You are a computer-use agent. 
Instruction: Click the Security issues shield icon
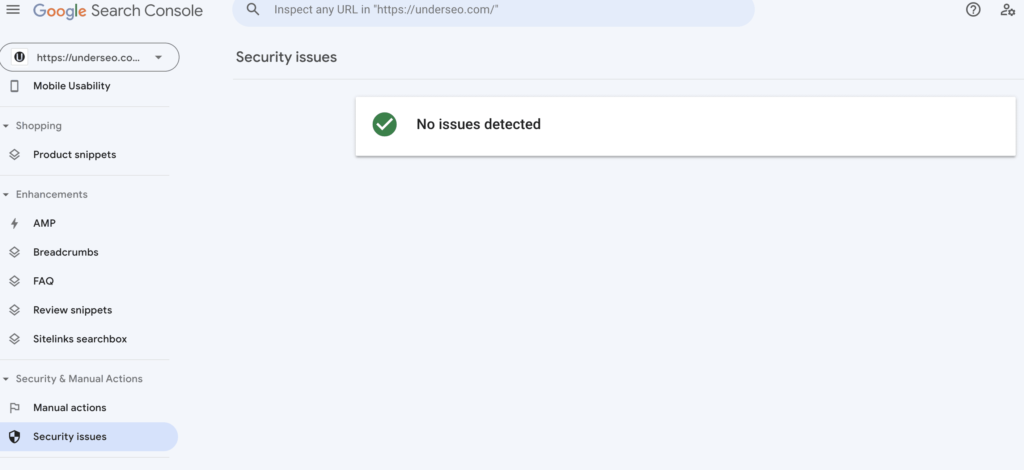[x=14, y=437]
